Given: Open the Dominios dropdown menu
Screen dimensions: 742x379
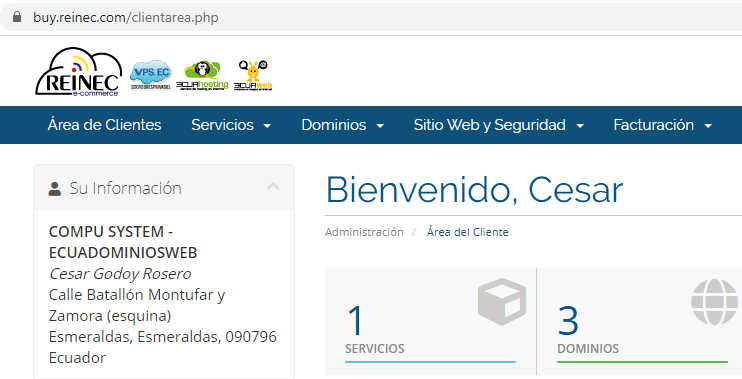Looking at the screenshot, I should click(x=343, y=125).
